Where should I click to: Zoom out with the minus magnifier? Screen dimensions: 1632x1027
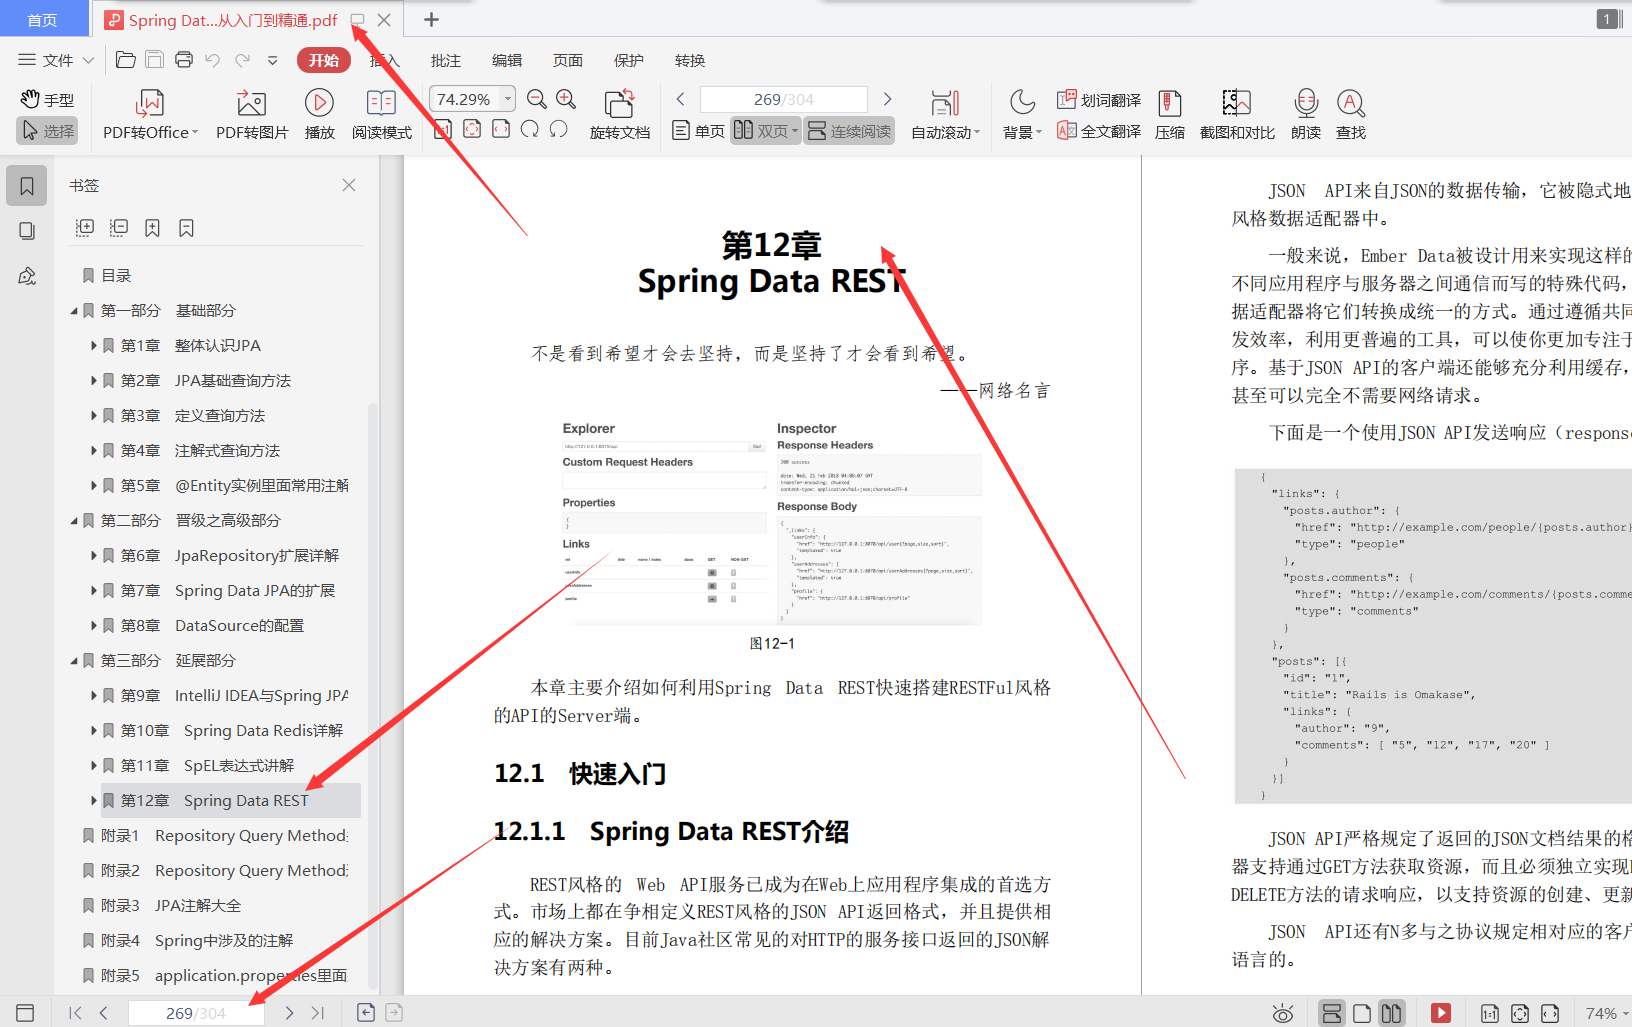(537, 99)
